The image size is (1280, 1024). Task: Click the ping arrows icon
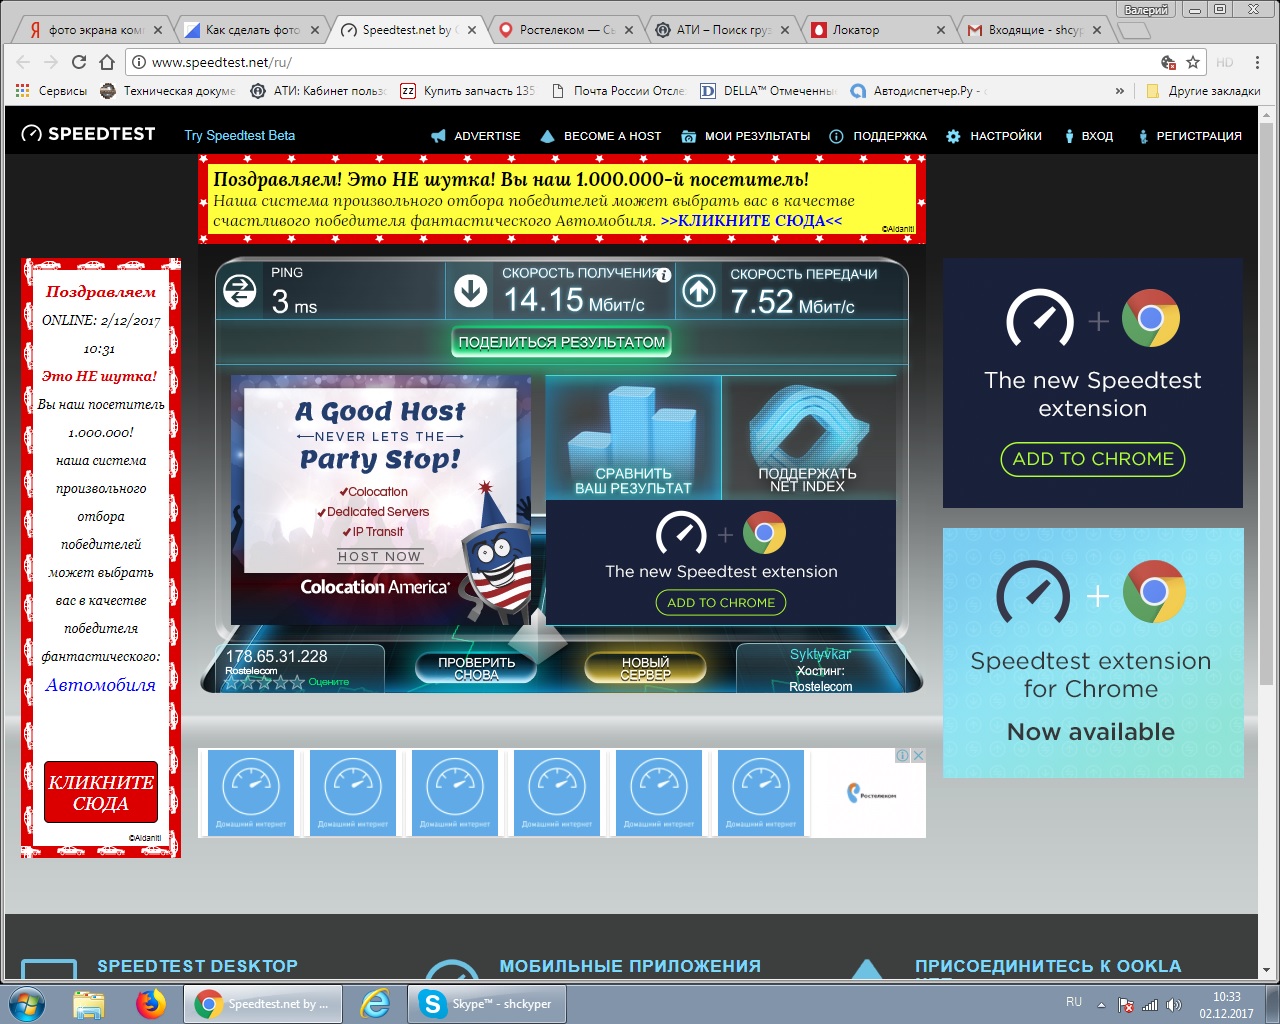point(240,291)
